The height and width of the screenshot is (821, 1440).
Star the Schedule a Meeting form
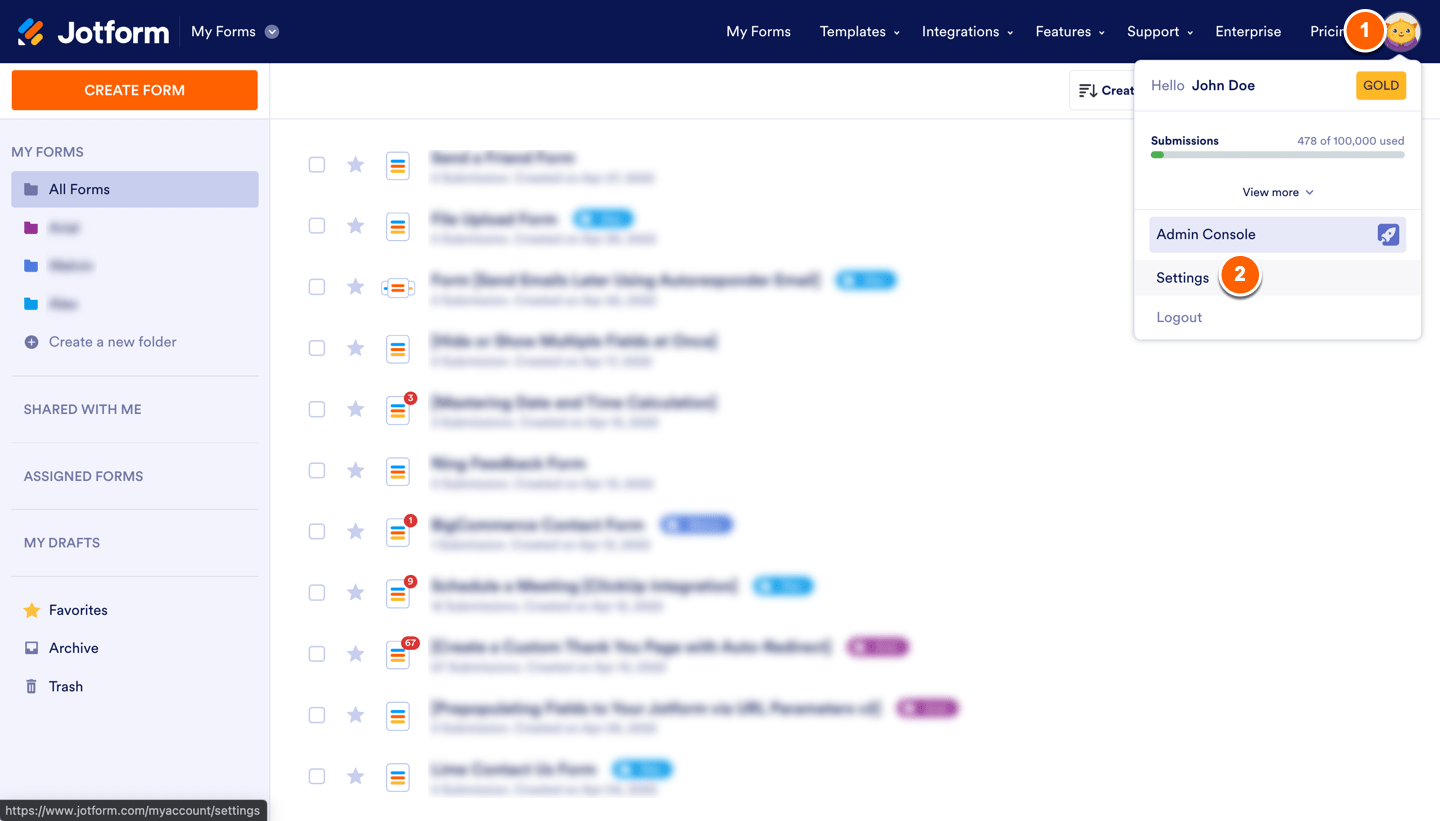(355, 593)
